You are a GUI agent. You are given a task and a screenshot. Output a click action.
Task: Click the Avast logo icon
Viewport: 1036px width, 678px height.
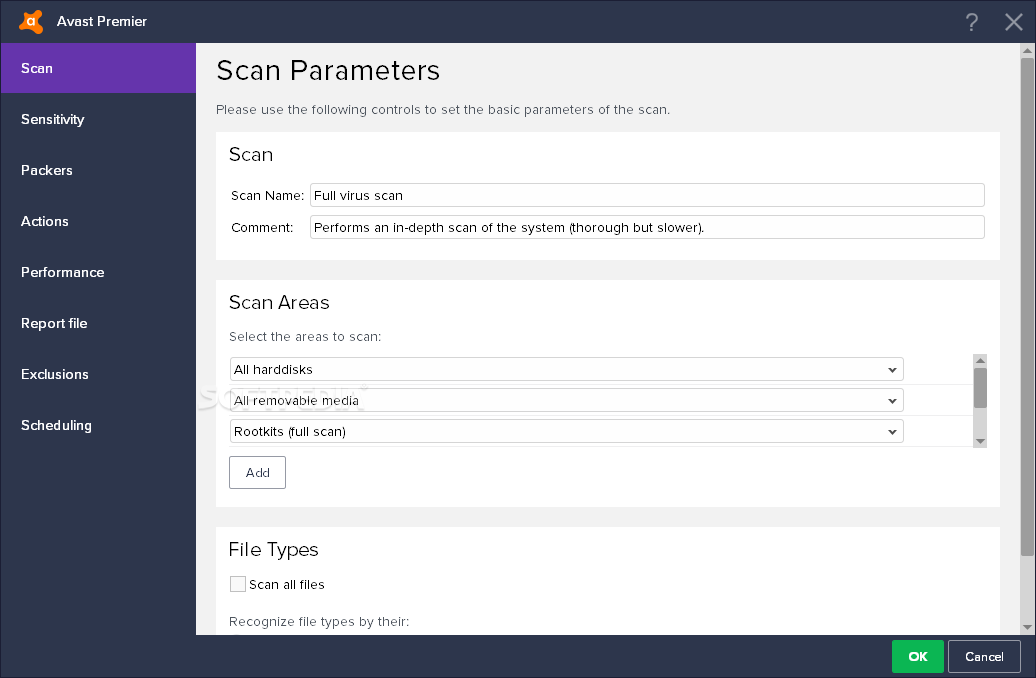(x=31, y=21)
